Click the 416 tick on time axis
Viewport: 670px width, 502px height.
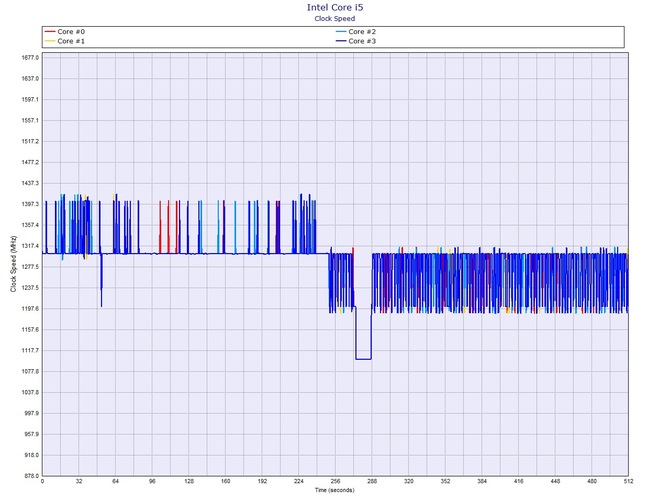tap(519, 481)
